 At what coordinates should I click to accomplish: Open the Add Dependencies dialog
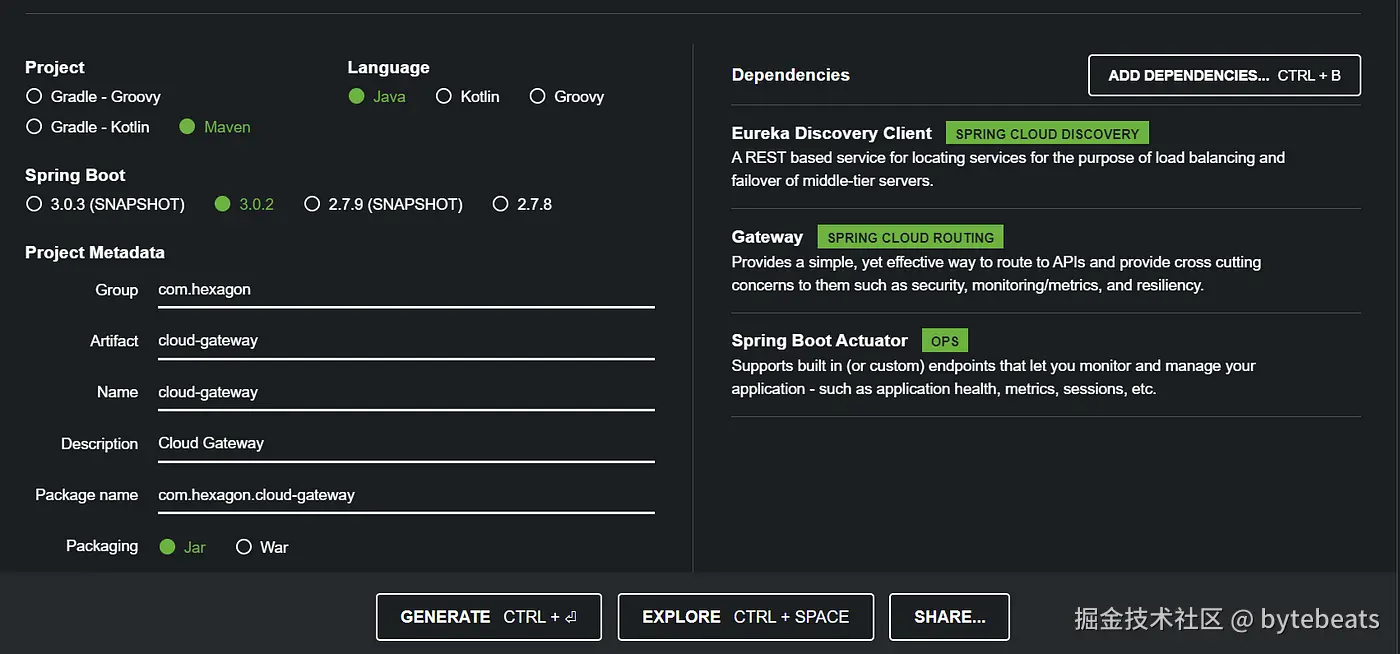click(x=1224, y=75)
